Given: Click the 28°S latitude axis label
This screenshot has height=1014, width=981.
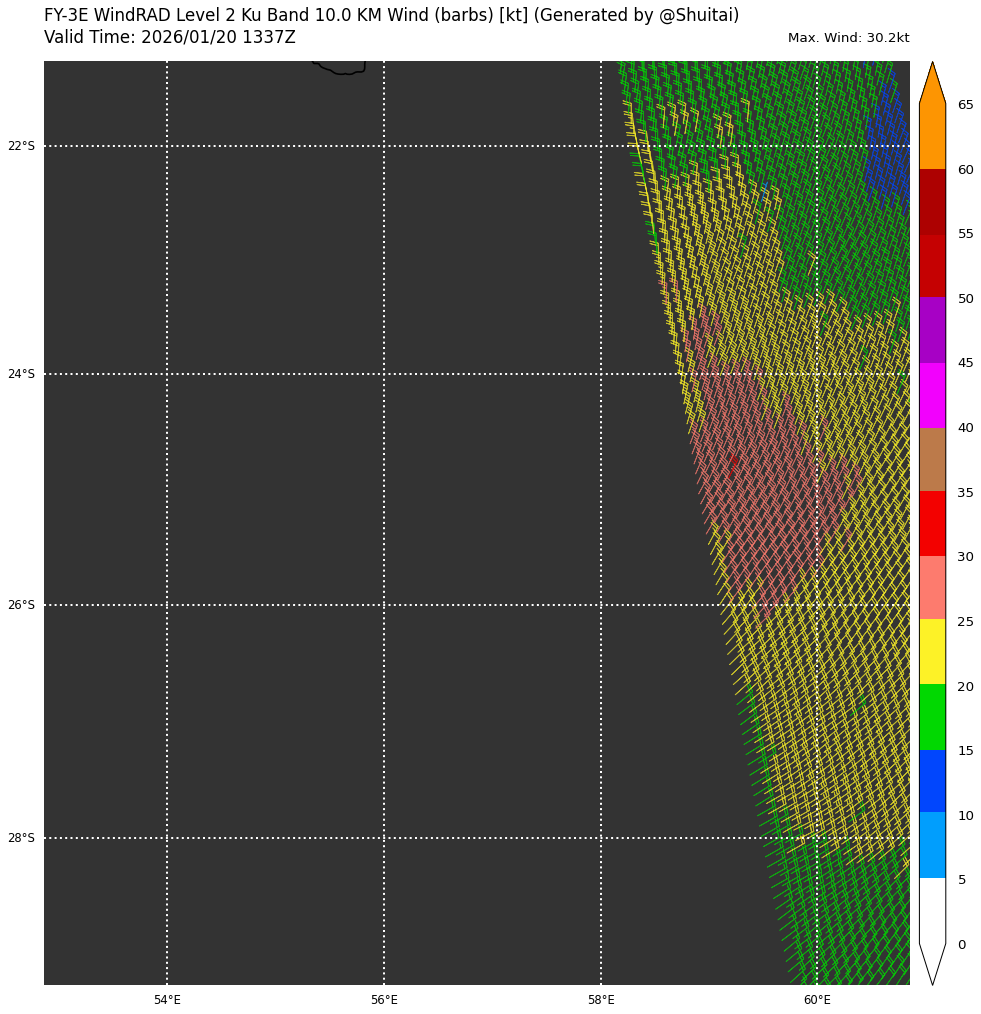Looking at the screenshot, I should coord(21,838).
